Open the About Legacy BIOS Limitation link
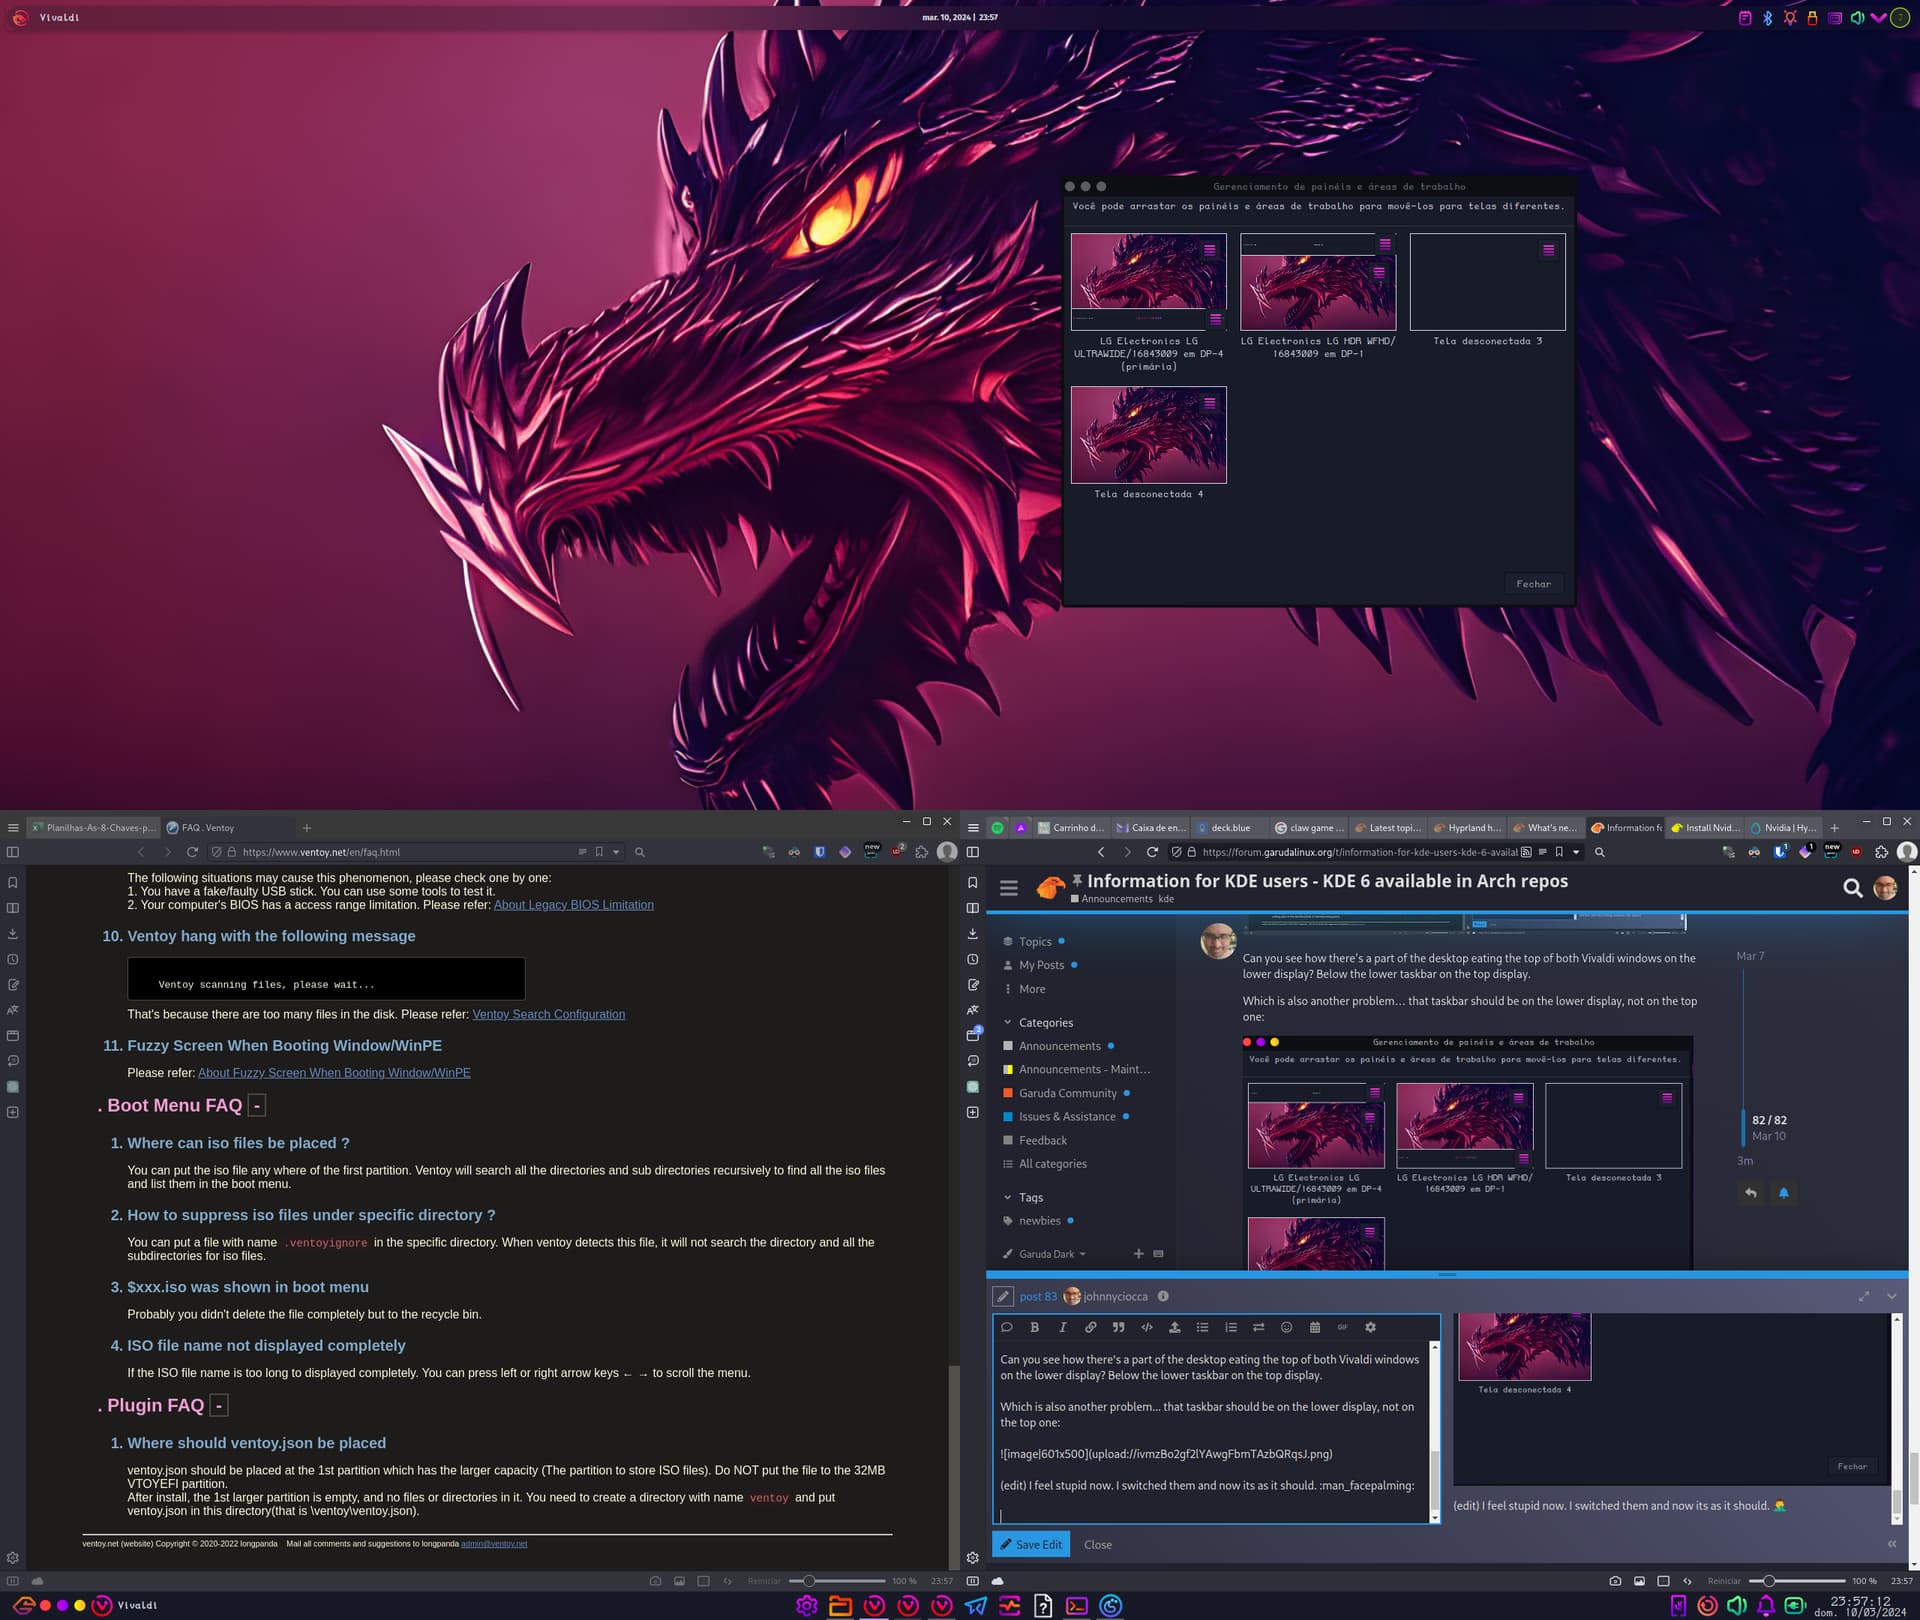 pos(574,905)
